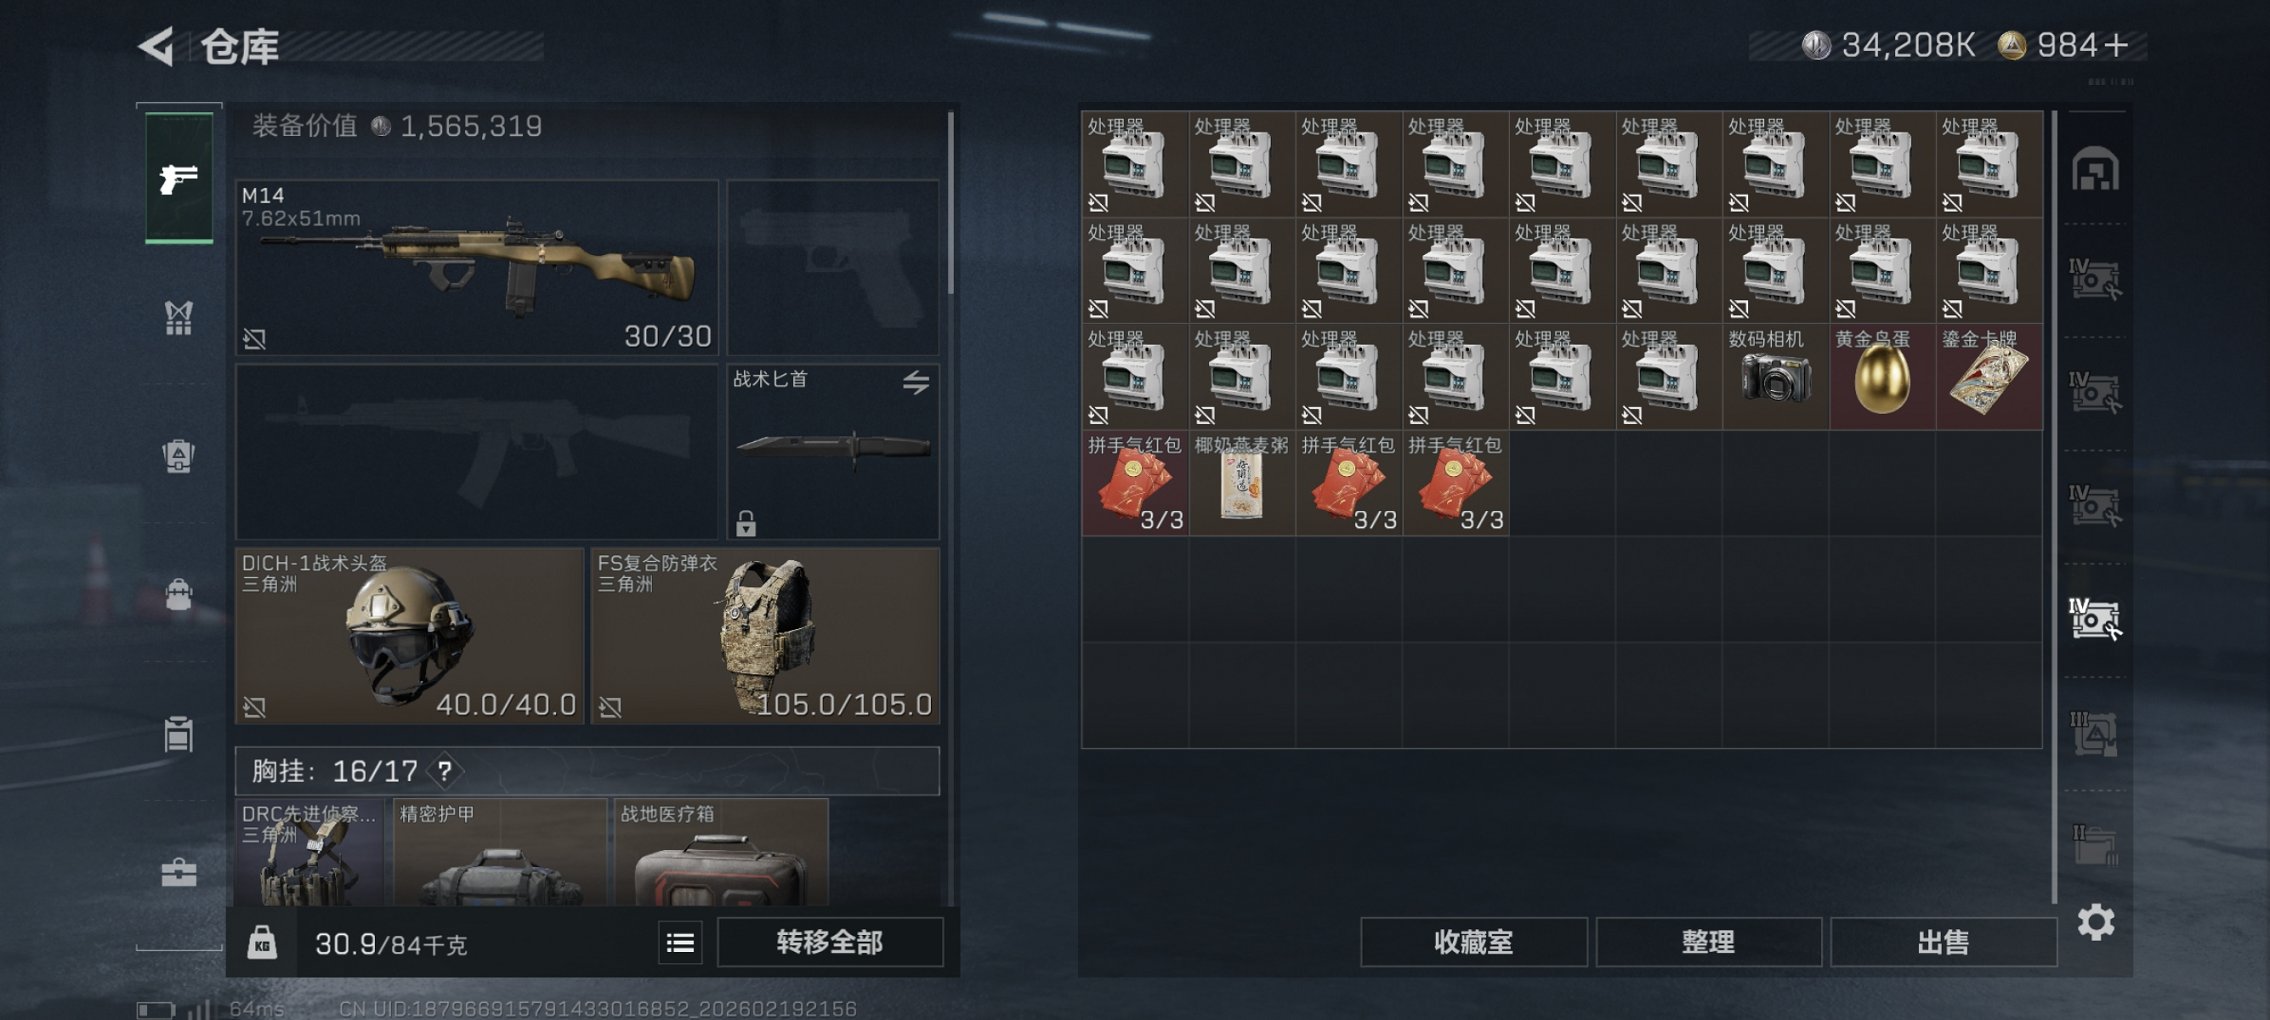Click the question mark beside 胸挂 16/17
Image resolution: width=2270 pixels, height=1020 pixels.
445,771
